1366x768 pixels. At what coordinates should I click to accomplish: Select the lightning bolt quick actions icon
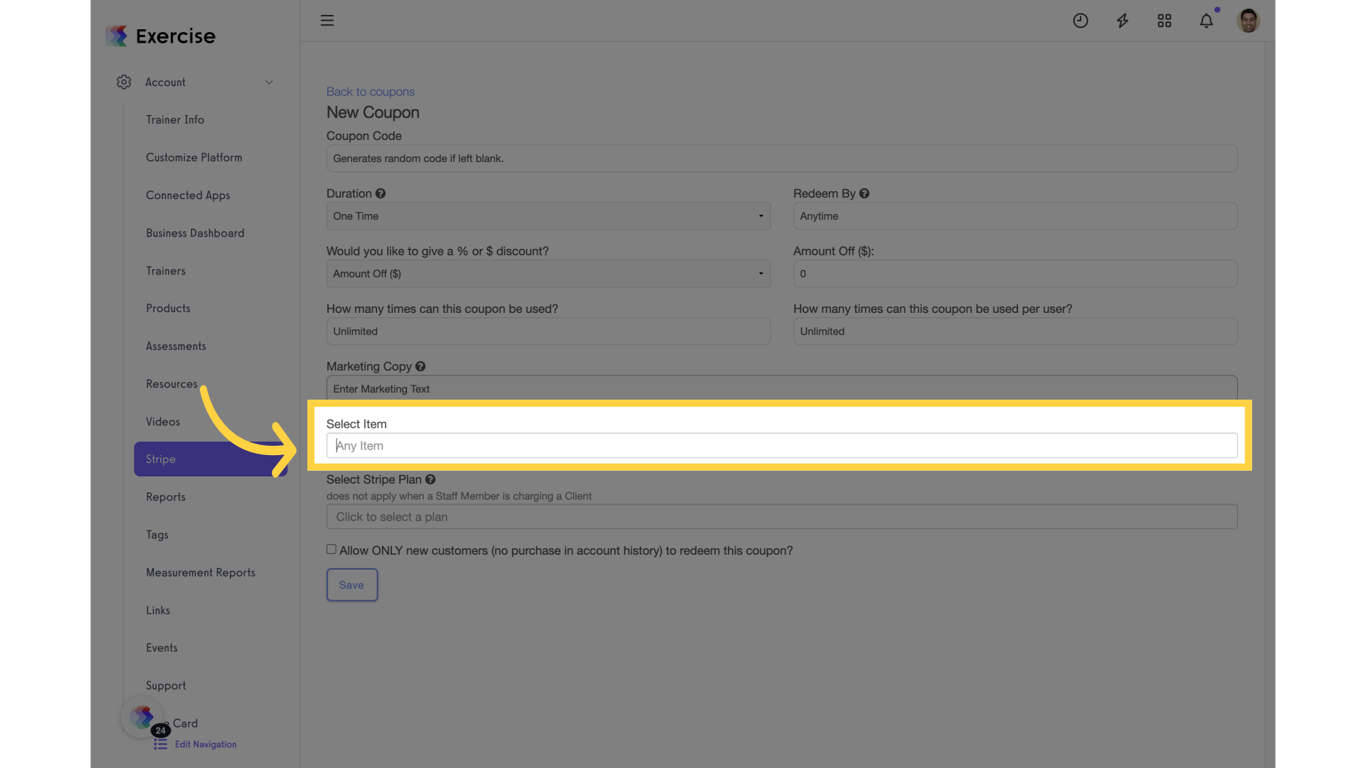click(x=1122, y=20)
